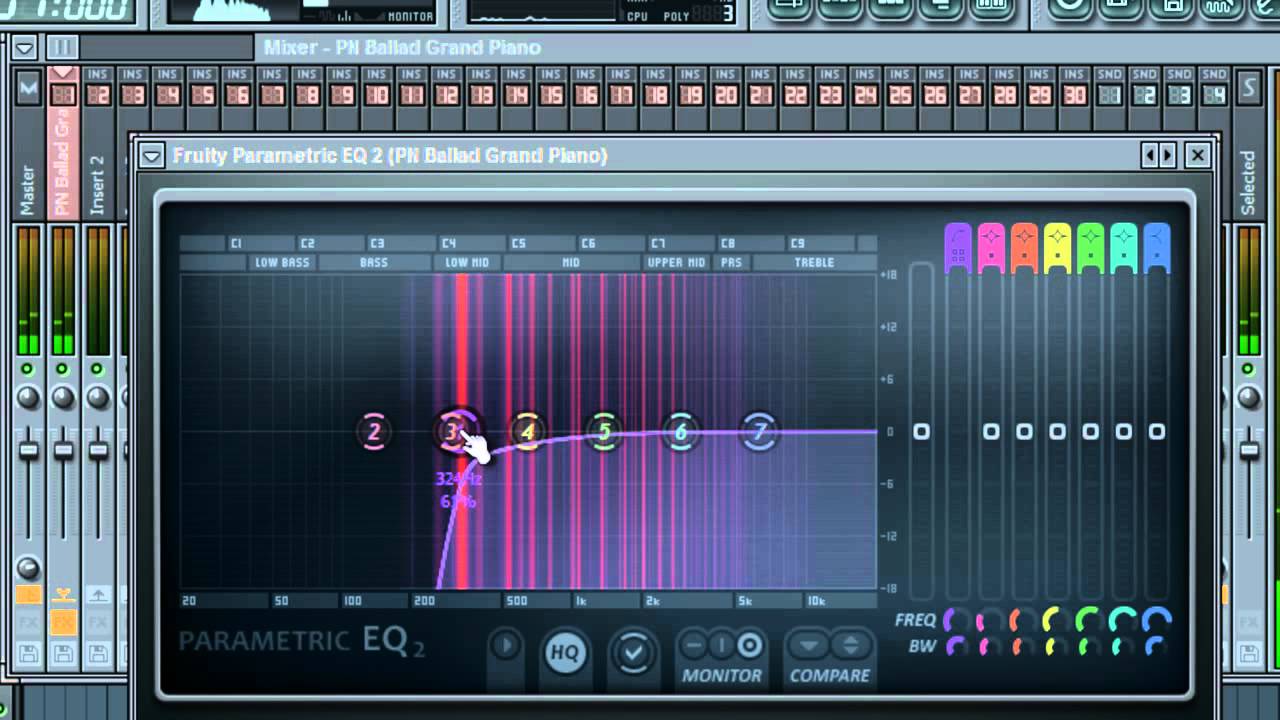This screenshot has height=720, width=1280.
Task: Select EQ band node 5 in graph
Action: click(x=604, y=432)
